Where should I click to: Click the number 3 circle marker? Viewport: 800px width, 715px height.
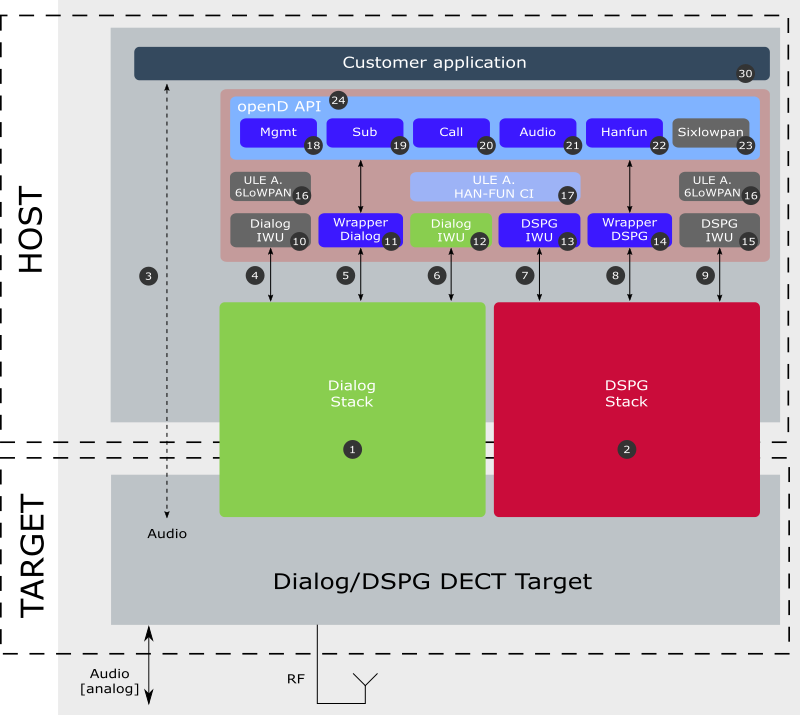tap(148, 276)
